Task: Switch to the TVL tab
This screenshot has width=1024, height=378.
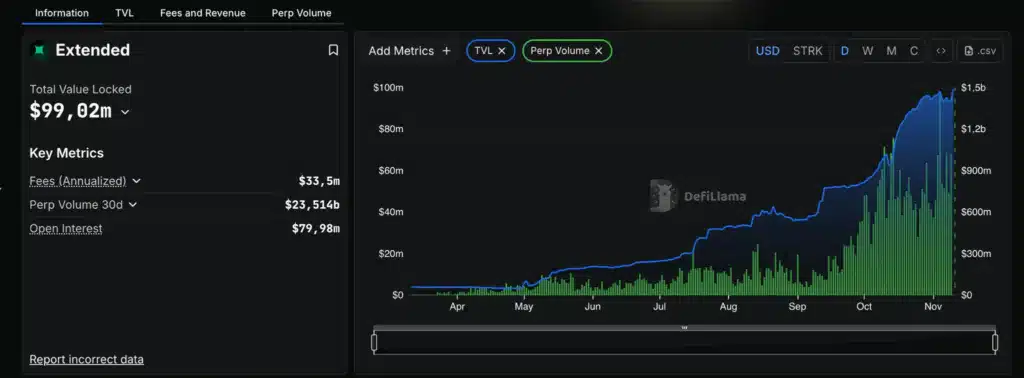Action: point(124,13)
